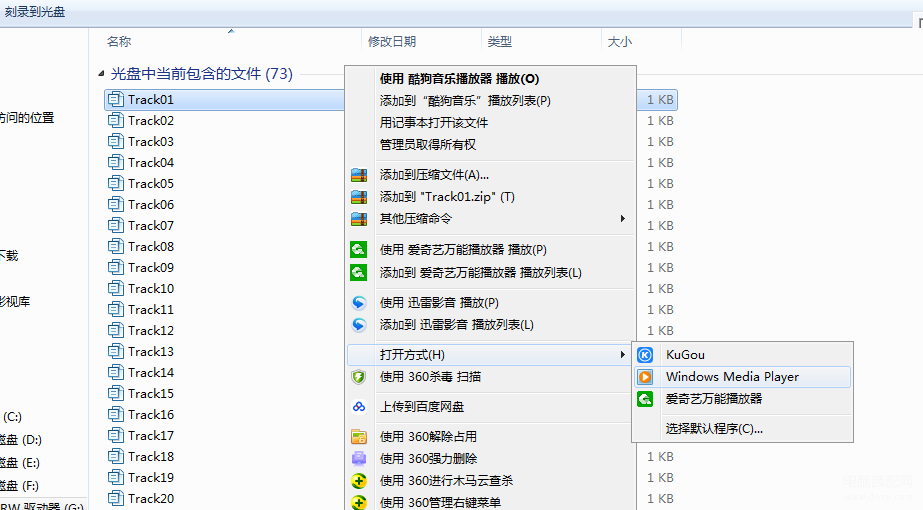Click the Track01 file icon
The image size is (923, 510).
[116, 100]
